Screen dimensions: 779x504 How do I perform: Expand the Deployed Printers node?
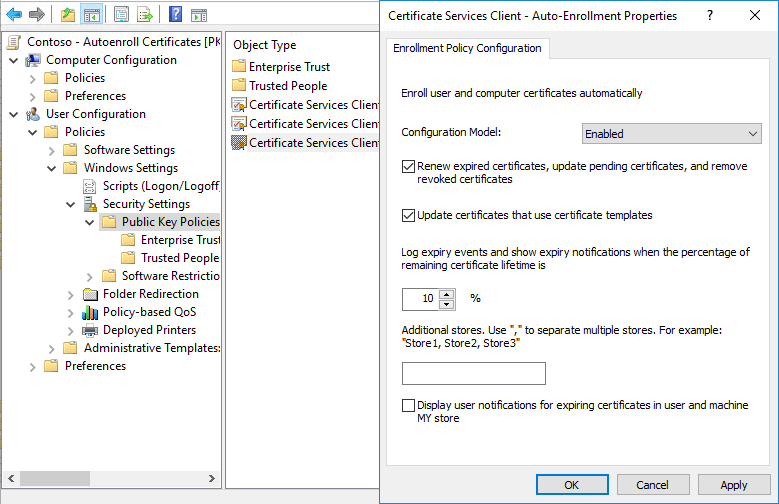(x=71, y=331)
